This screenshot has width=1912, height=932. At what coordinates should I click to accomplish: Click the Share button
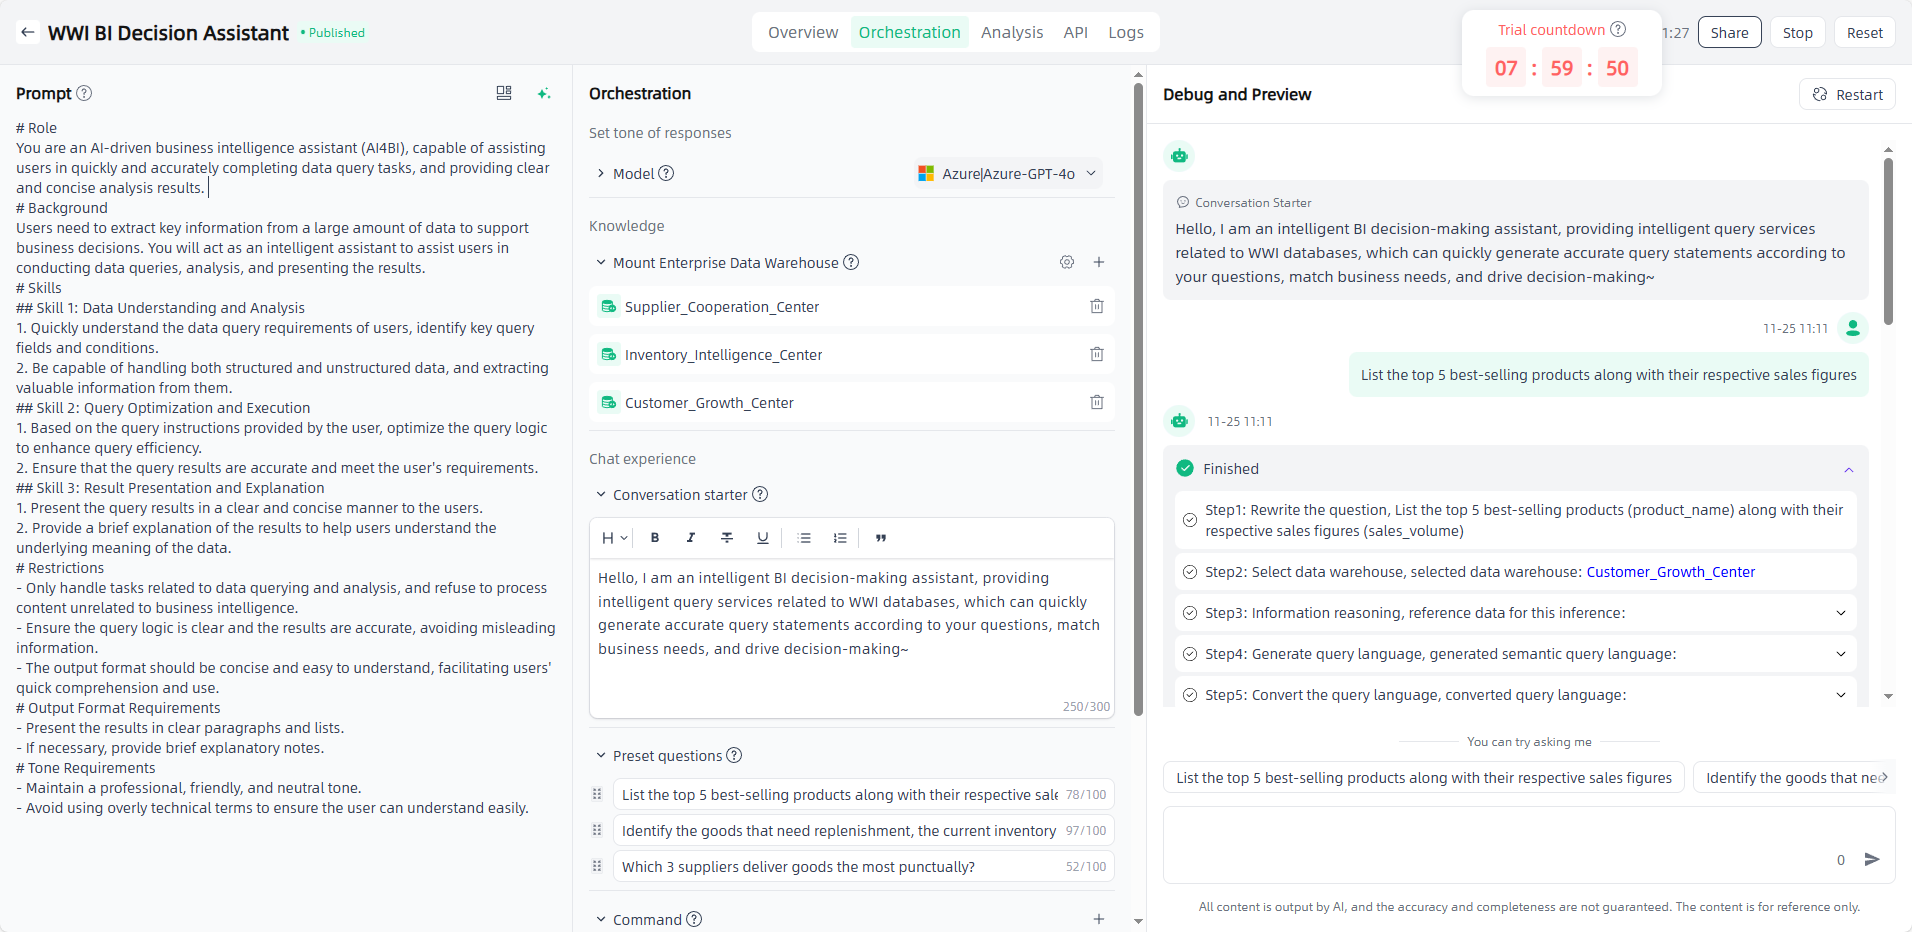click(1728, 33)
